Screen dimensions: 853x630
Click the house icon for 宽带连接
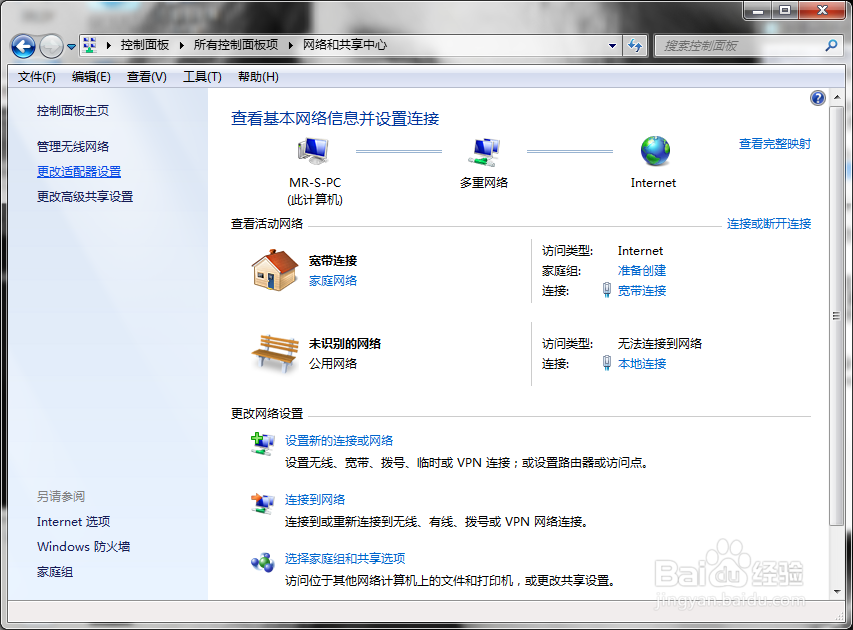(x=275, y=270)
